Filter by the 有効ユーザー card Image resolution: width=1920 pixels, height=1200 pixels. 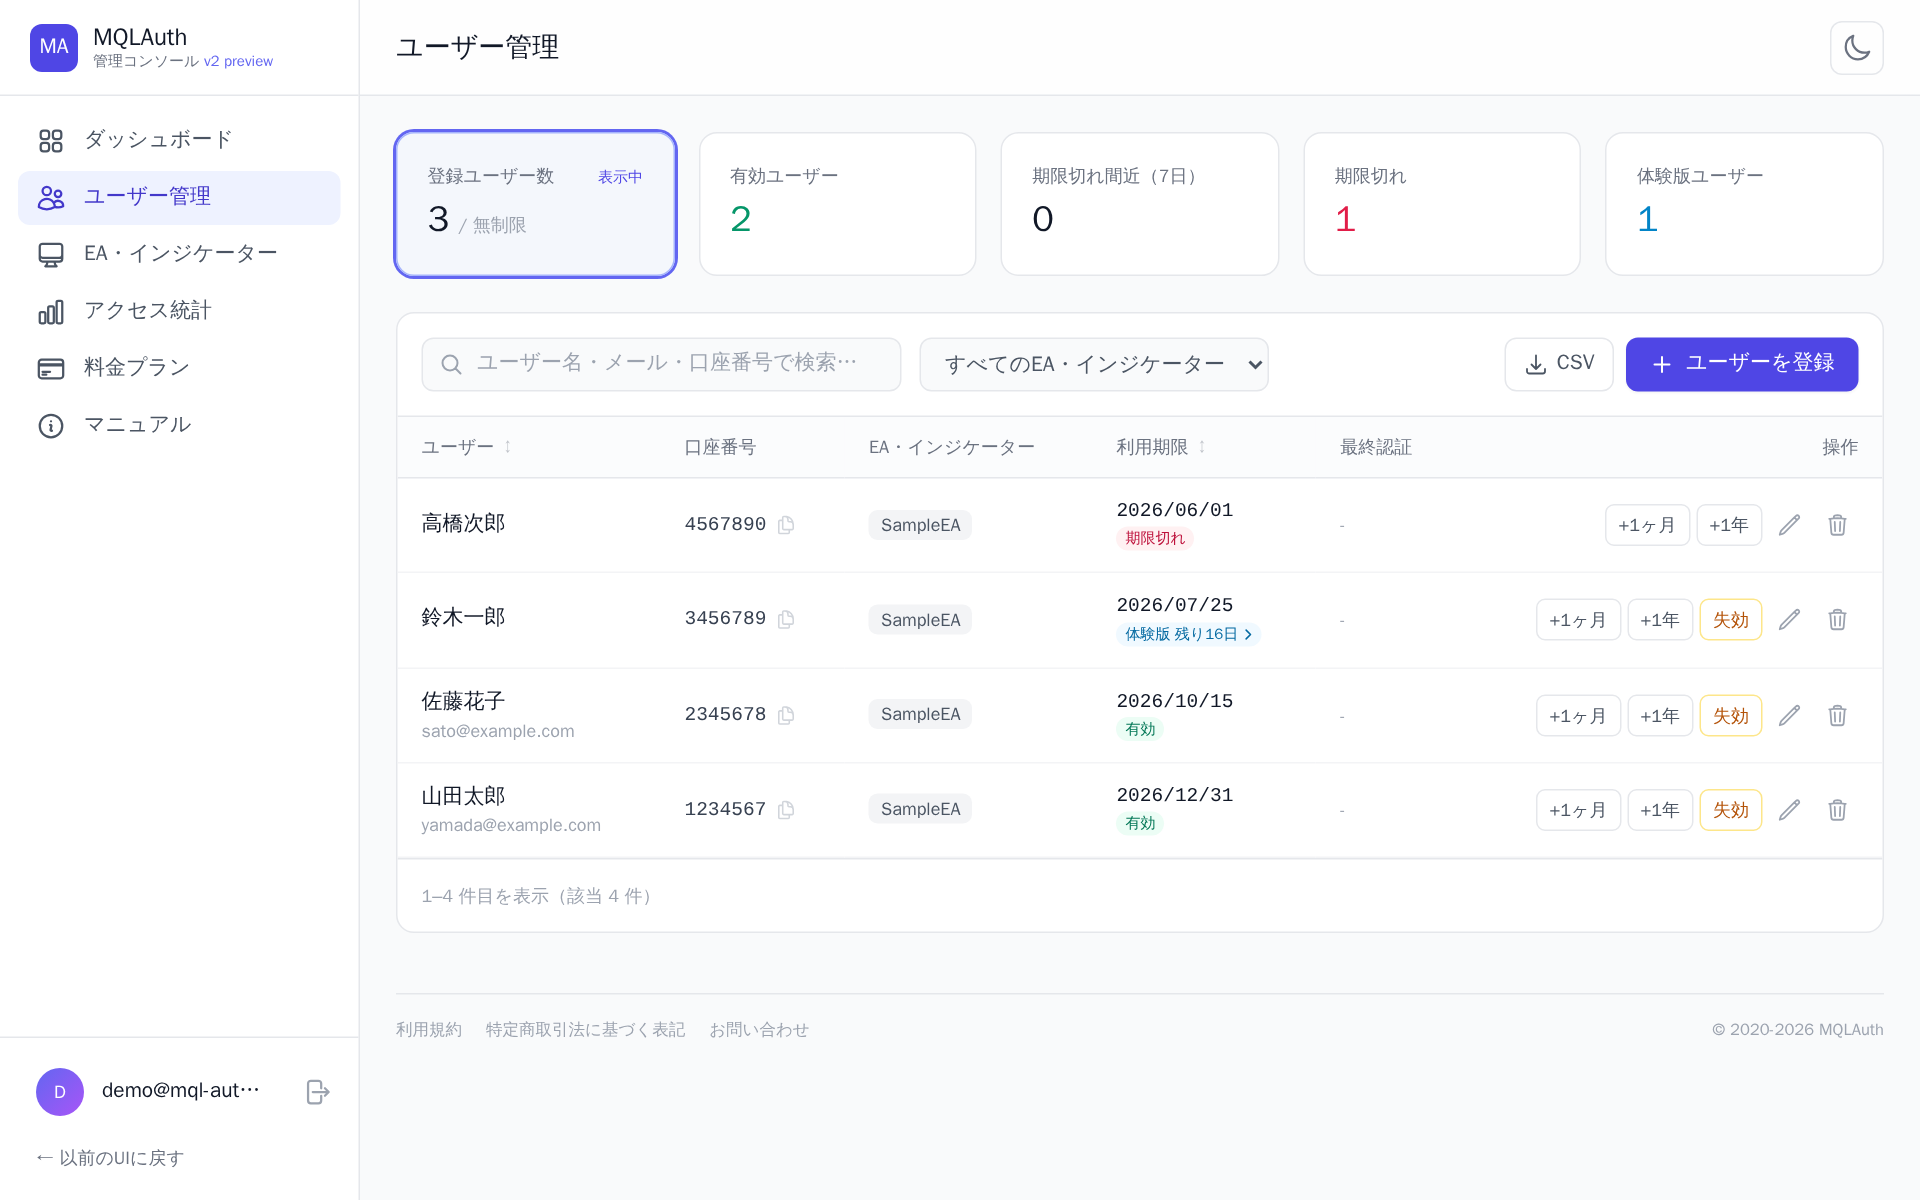[x=837, y=204]
